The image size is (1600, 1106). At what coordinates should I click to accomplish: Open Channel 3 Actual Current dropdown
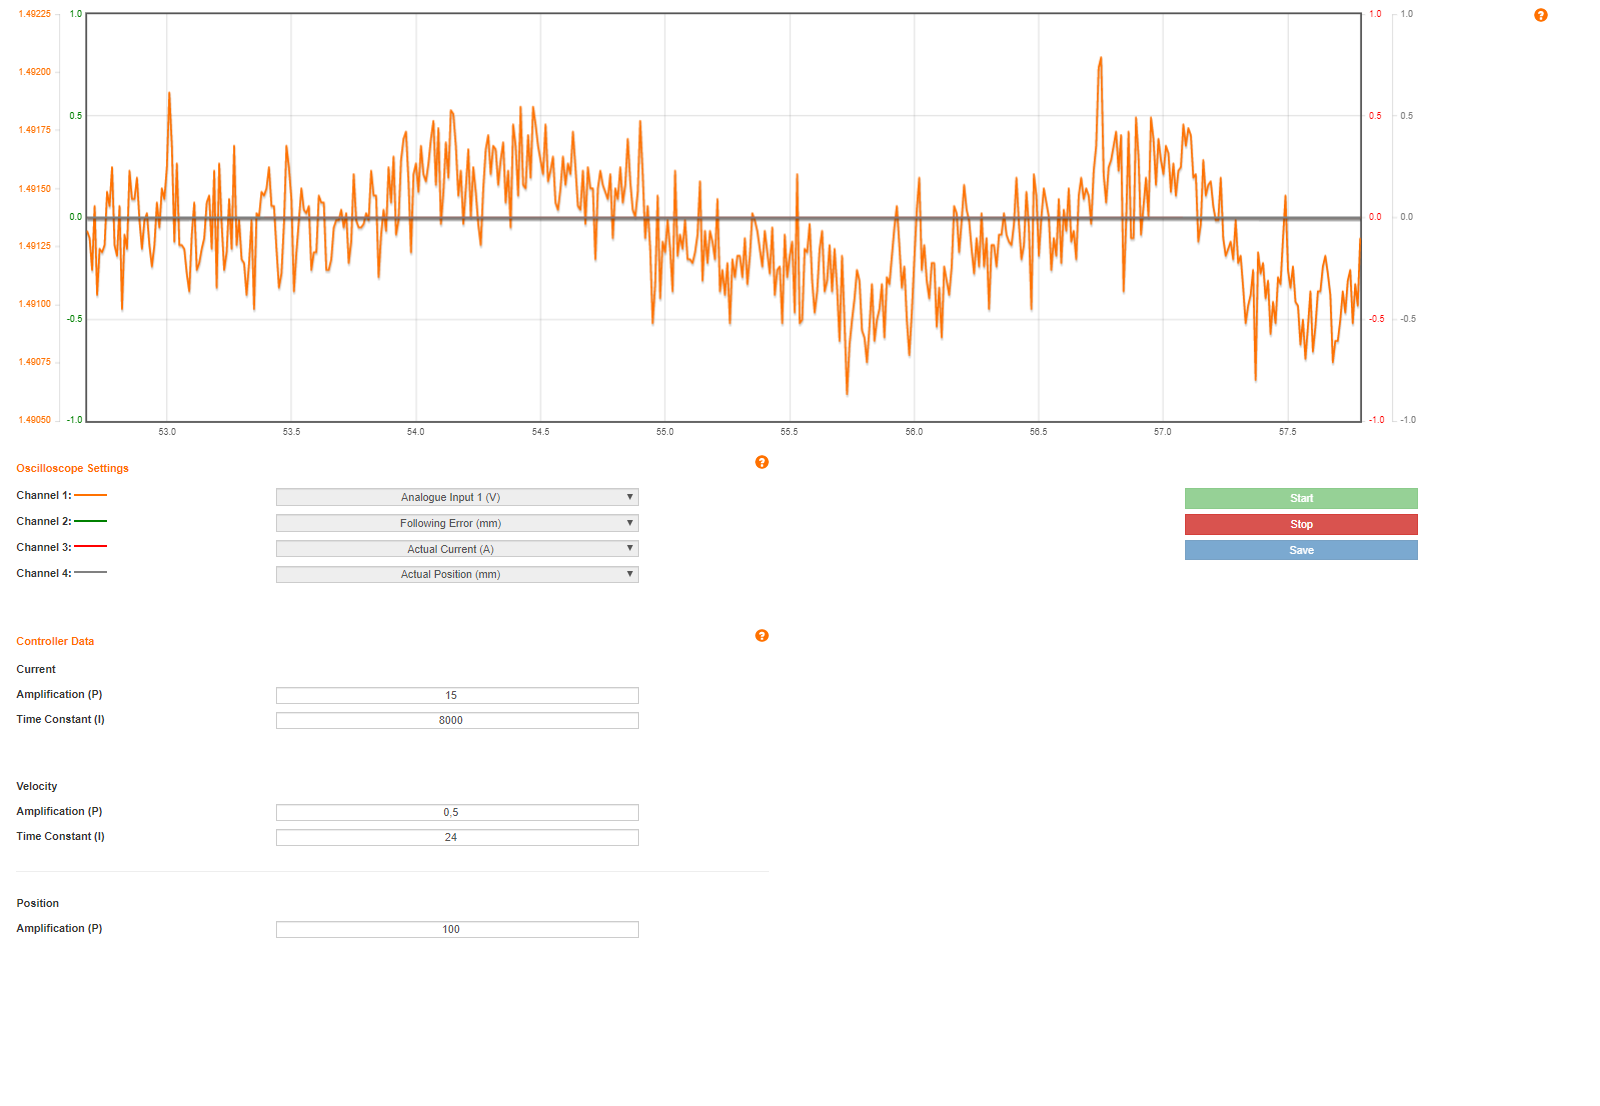[457, 549]
